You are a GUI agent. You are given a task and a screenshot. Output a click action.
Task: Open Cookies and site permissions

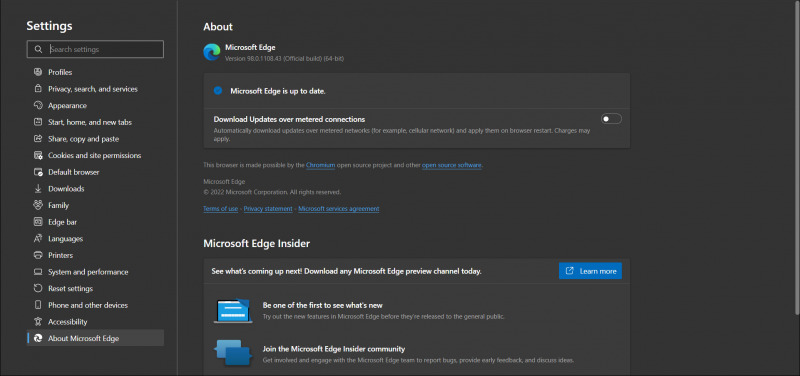95,155
